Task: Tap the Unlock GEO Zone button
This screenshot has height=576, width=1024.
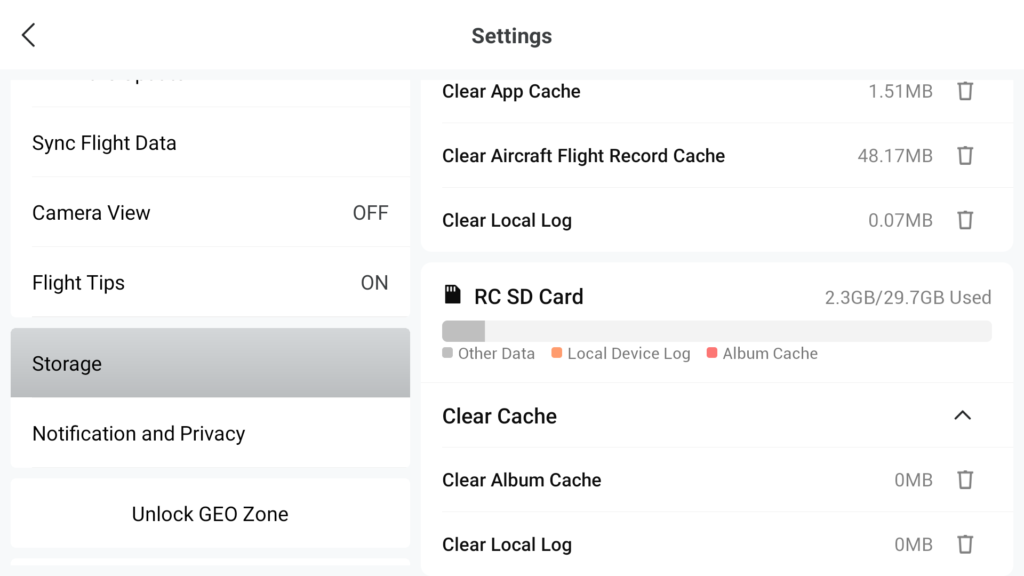Action: [210, 514]
